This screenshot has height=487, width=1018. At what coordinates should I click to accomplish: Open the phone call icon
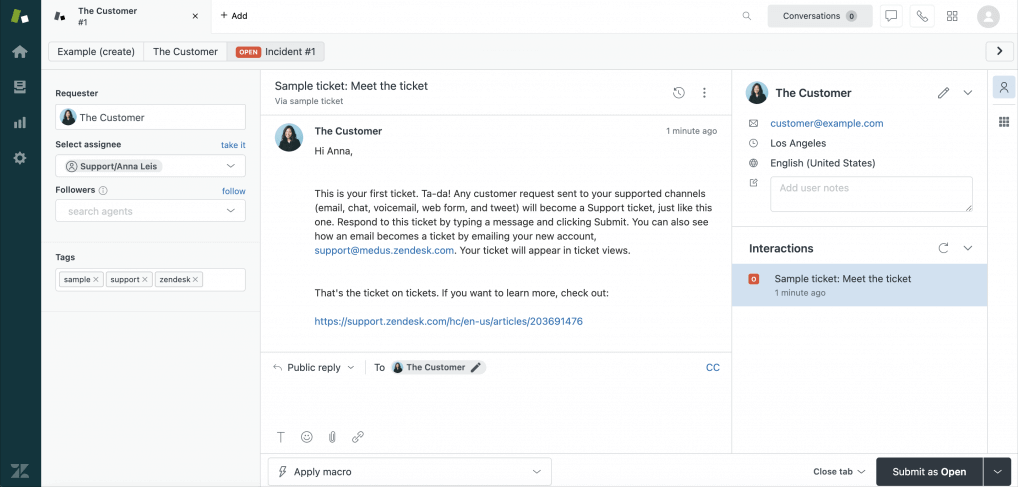(x=921, y=16)
